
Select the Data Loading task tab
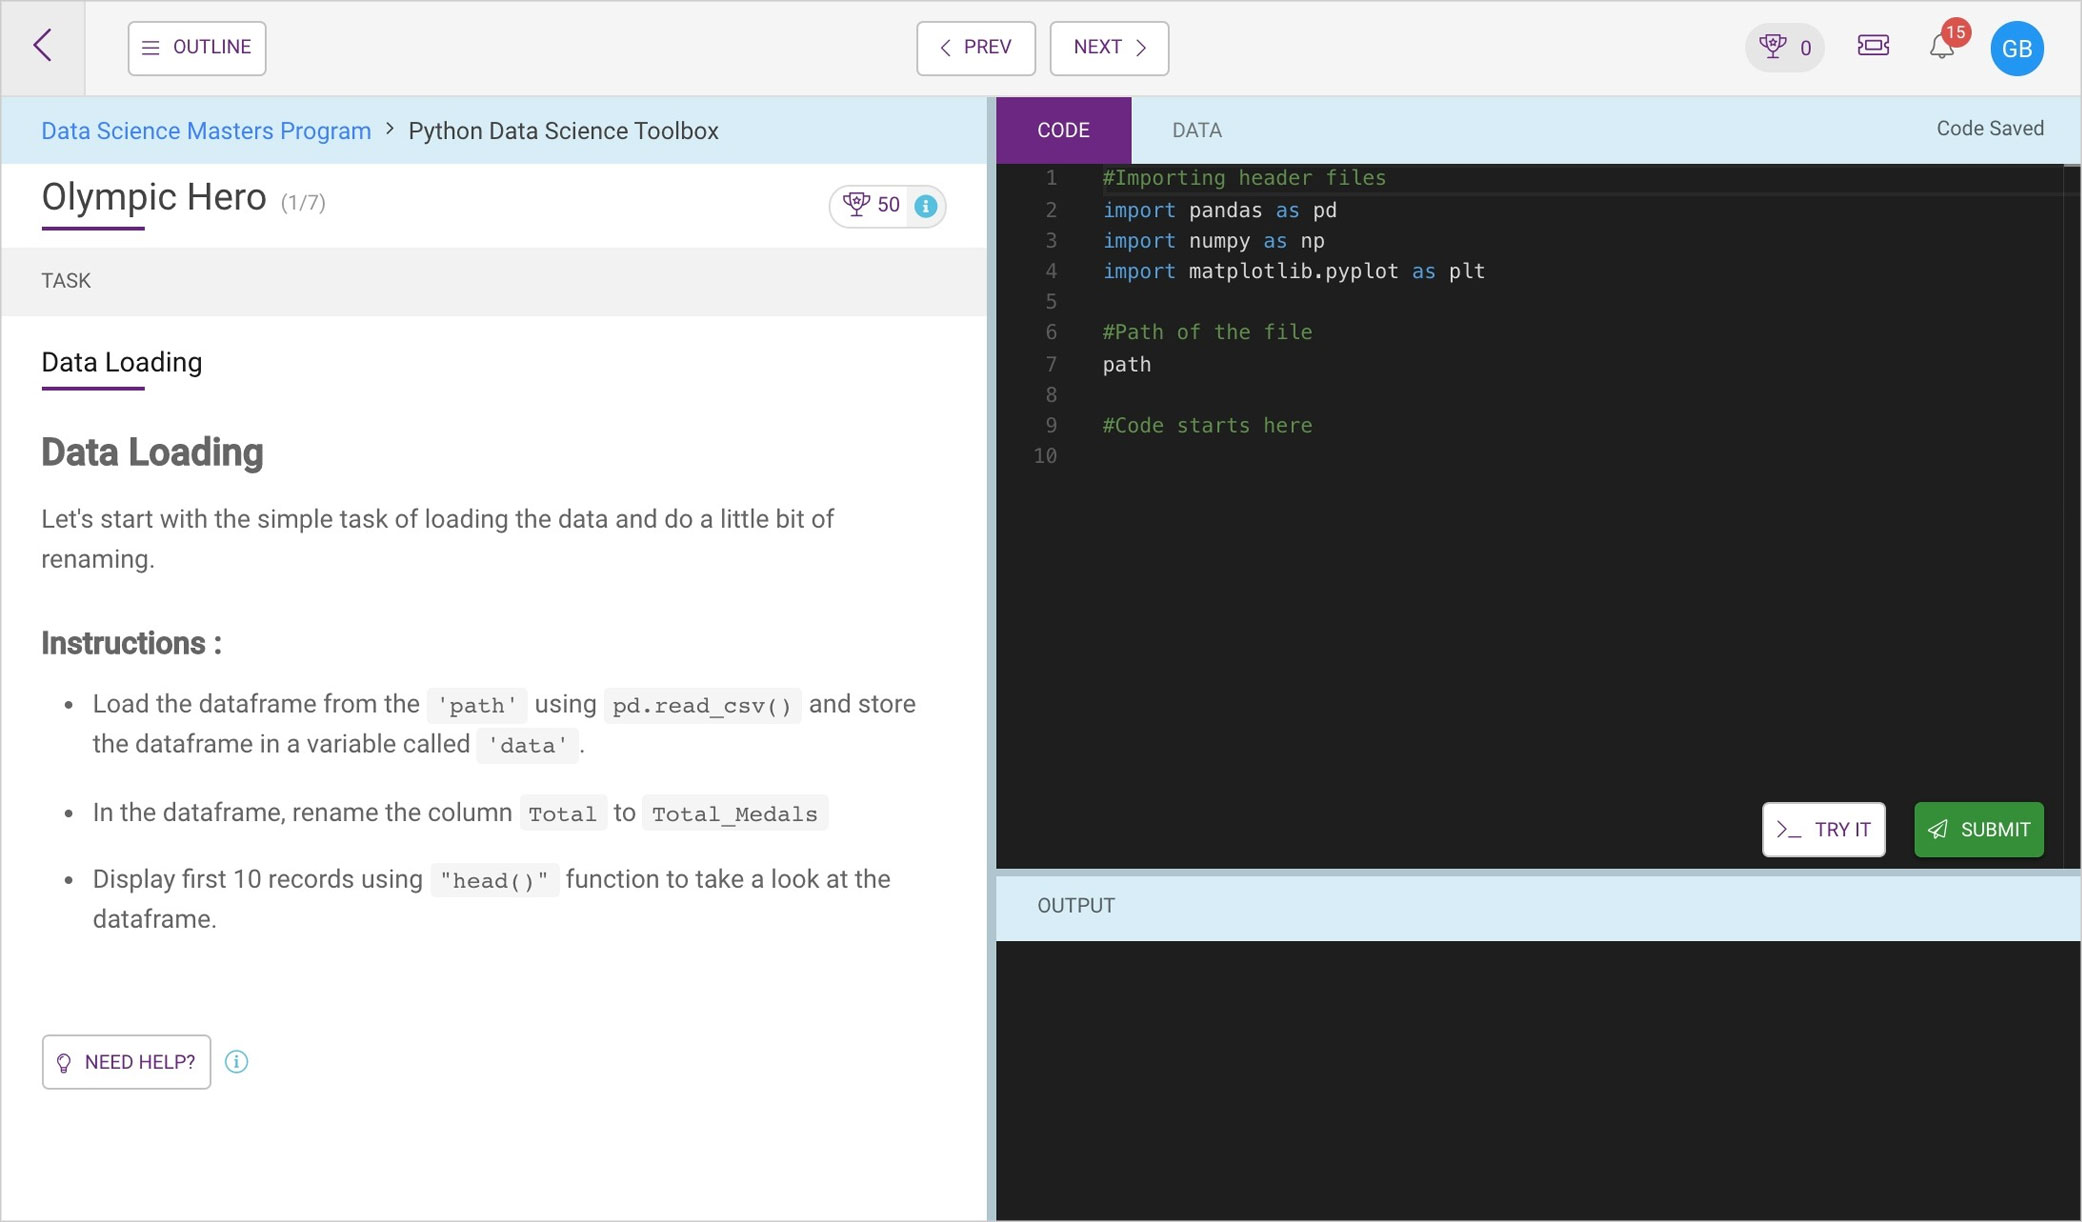[121, 362]
